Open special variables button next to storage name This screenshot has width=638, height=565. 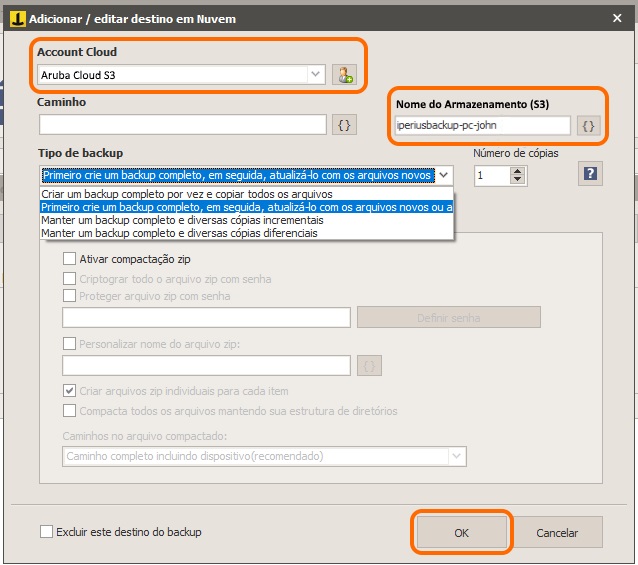click(588, 126)
